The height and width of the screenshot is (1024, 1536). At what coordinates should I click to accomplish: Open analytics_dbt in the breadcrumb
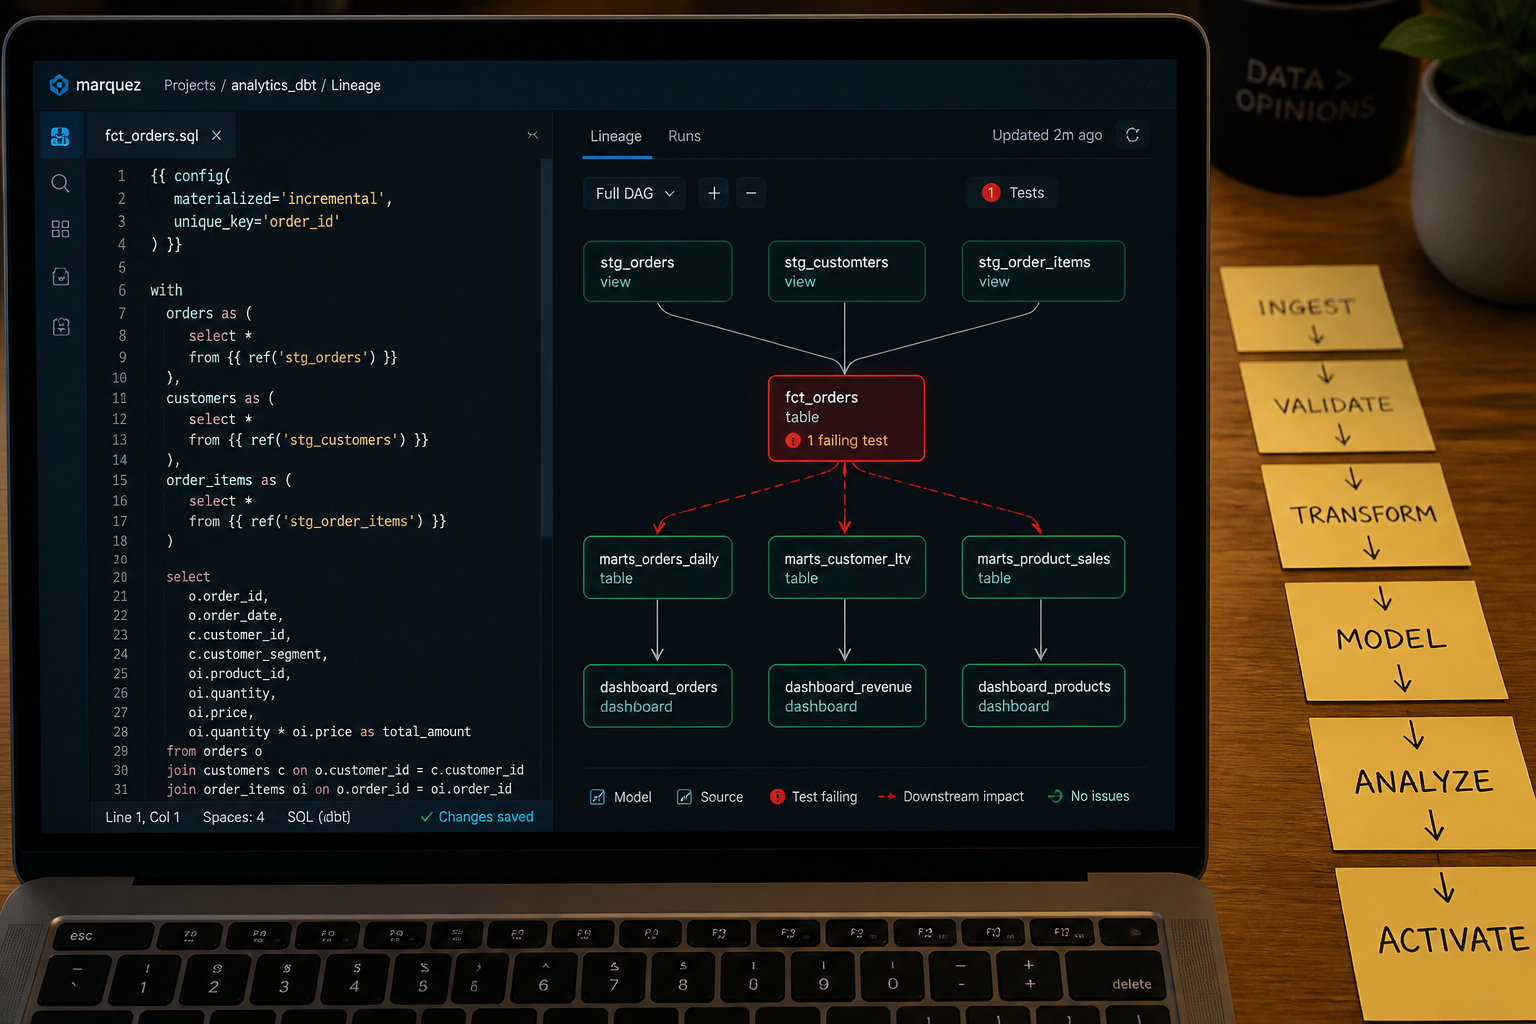[x=274, y=85]
